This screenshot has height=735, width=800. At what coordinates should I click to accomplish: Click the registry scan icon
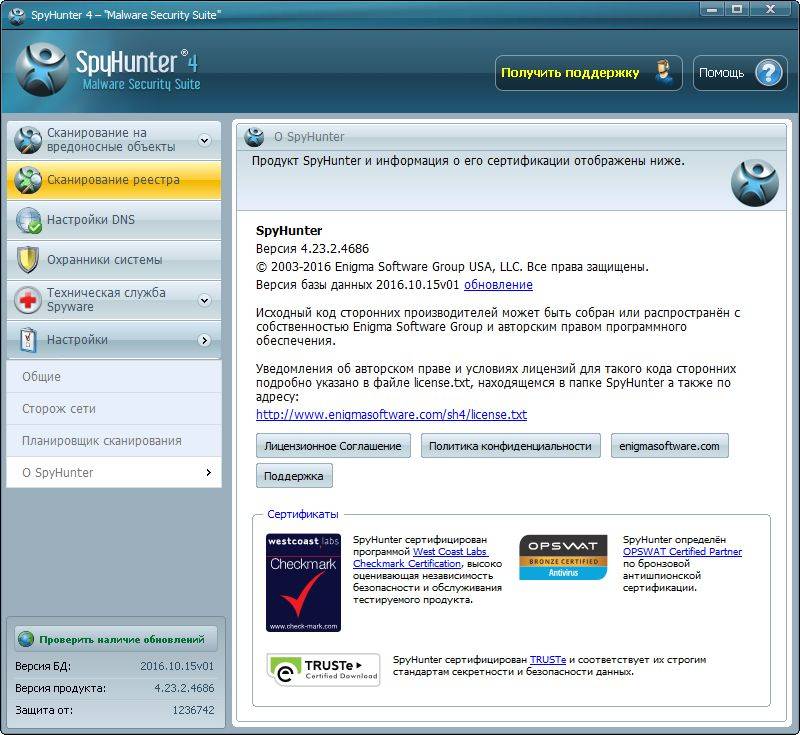[x=28, y=180]
